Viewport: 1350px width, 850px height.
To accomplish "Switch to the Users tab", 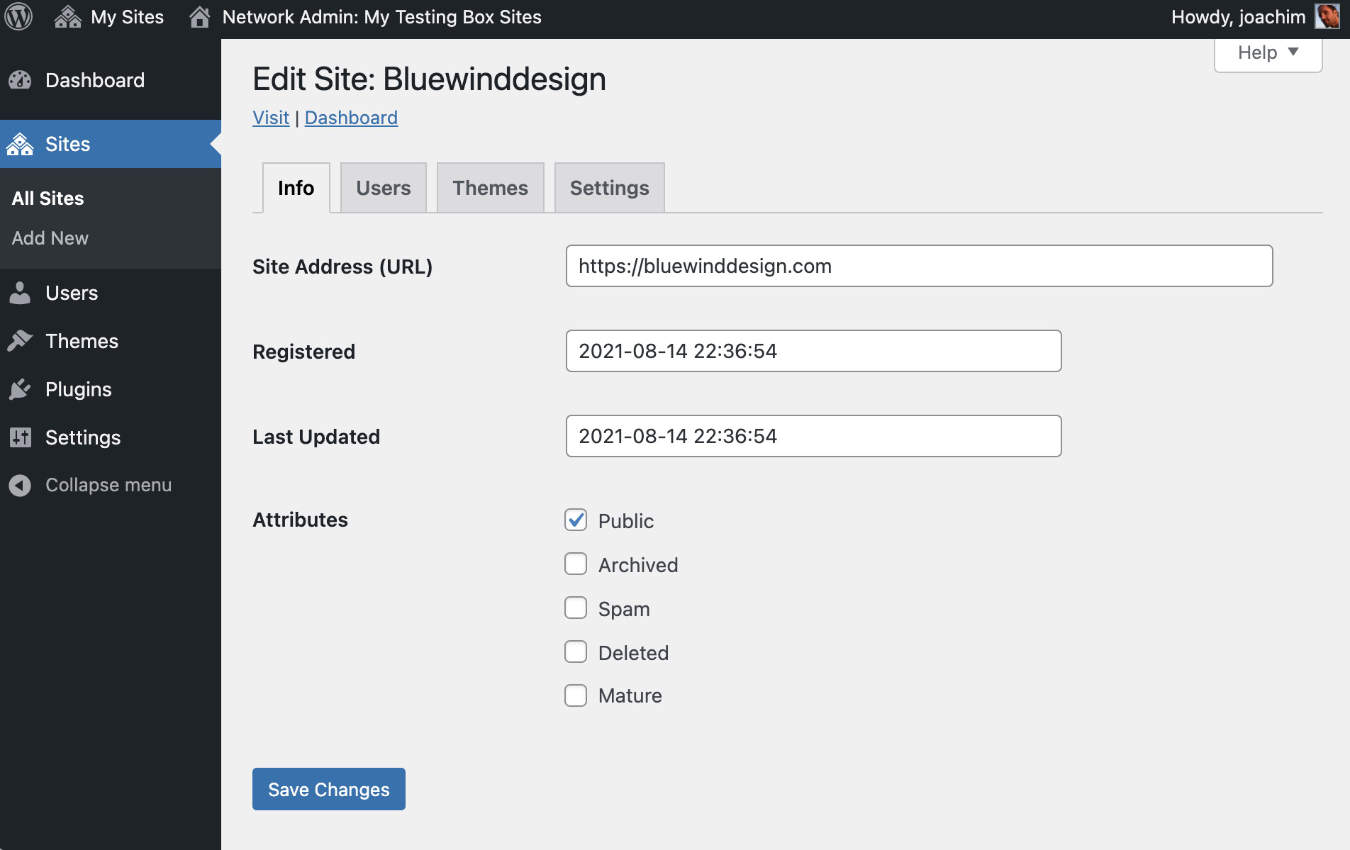I will [x=383, y=188].
